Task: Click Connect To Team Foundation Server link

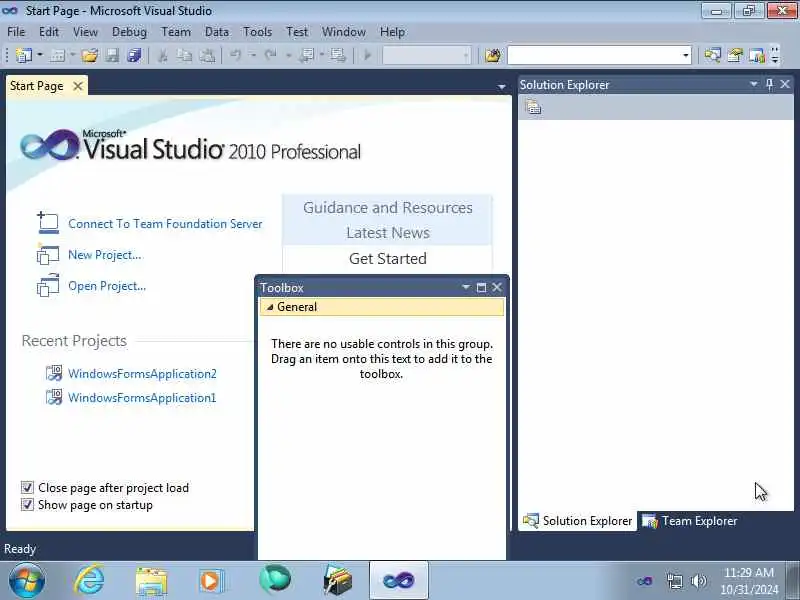Action: point(165,224)
